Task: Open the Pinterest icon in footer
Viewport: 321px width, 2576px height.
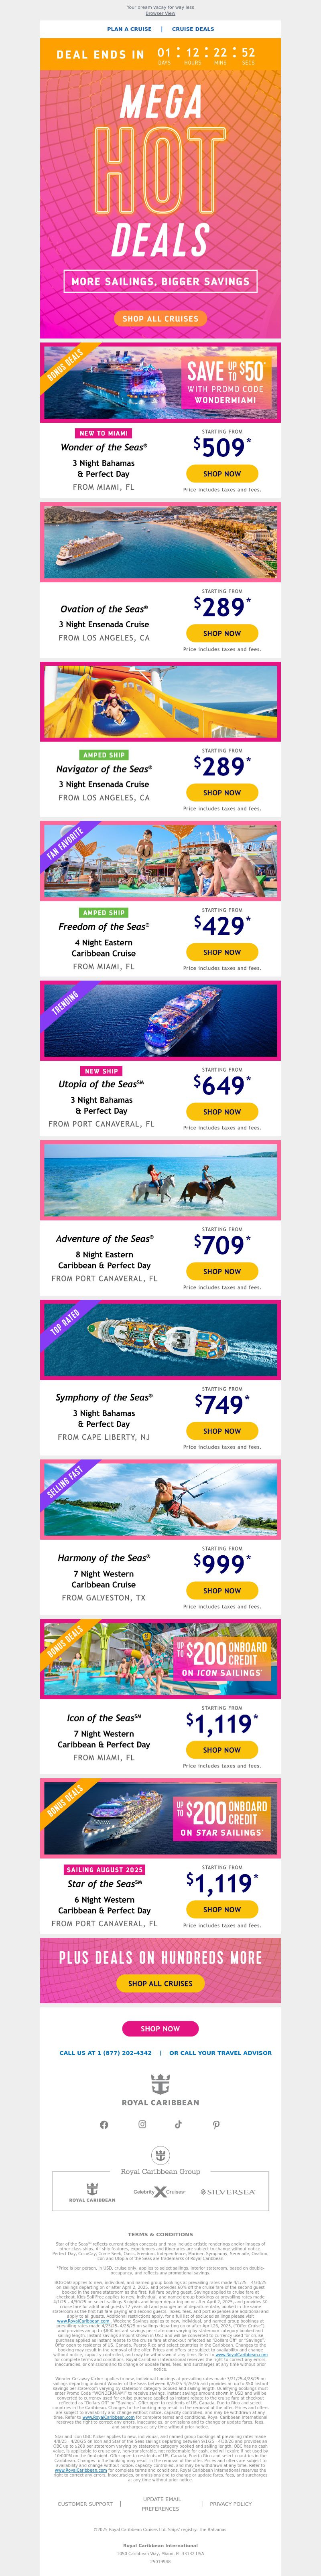Action: 216,2124
